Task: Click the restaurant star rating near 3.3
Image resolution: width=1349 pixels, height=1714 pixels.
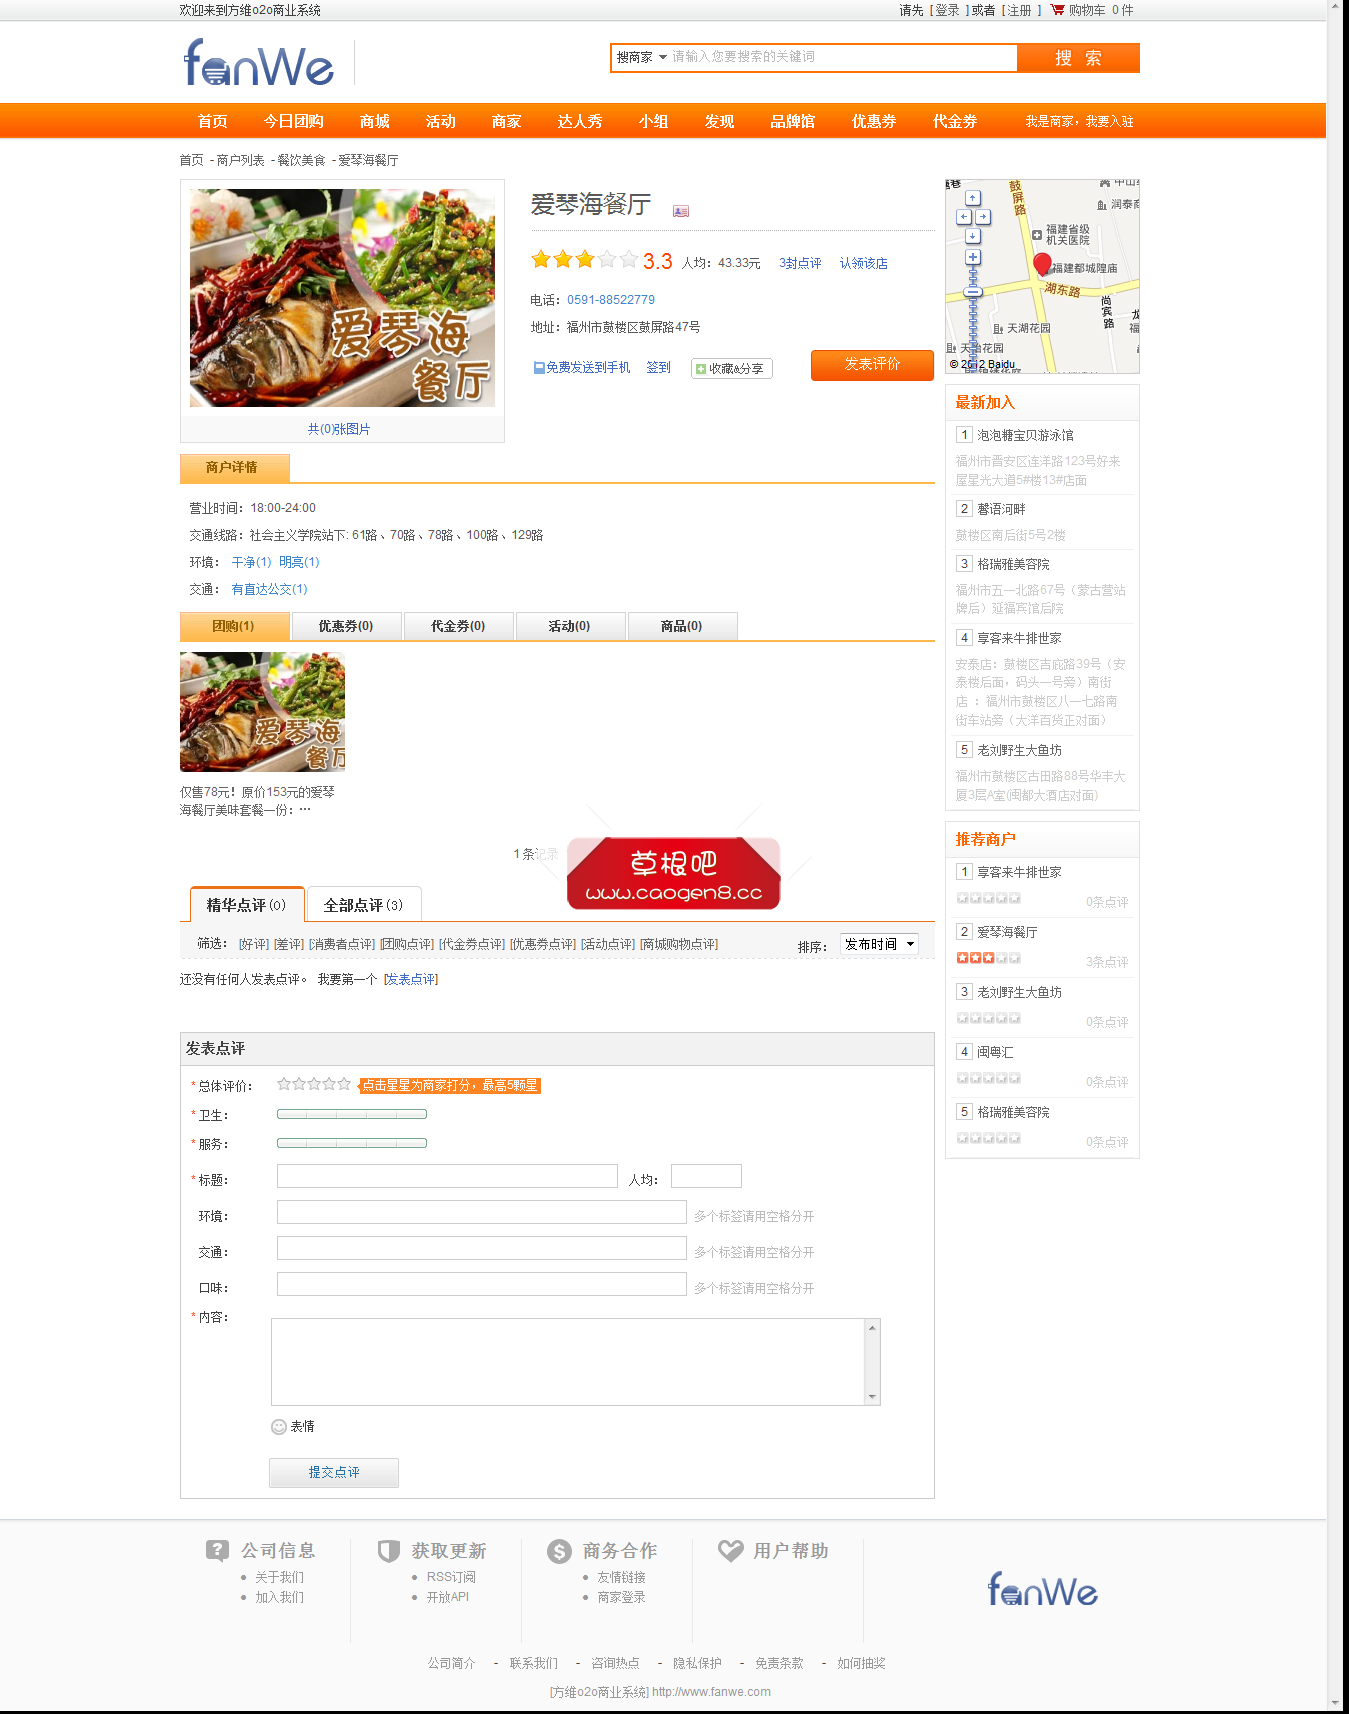Action: click(584, 260)
